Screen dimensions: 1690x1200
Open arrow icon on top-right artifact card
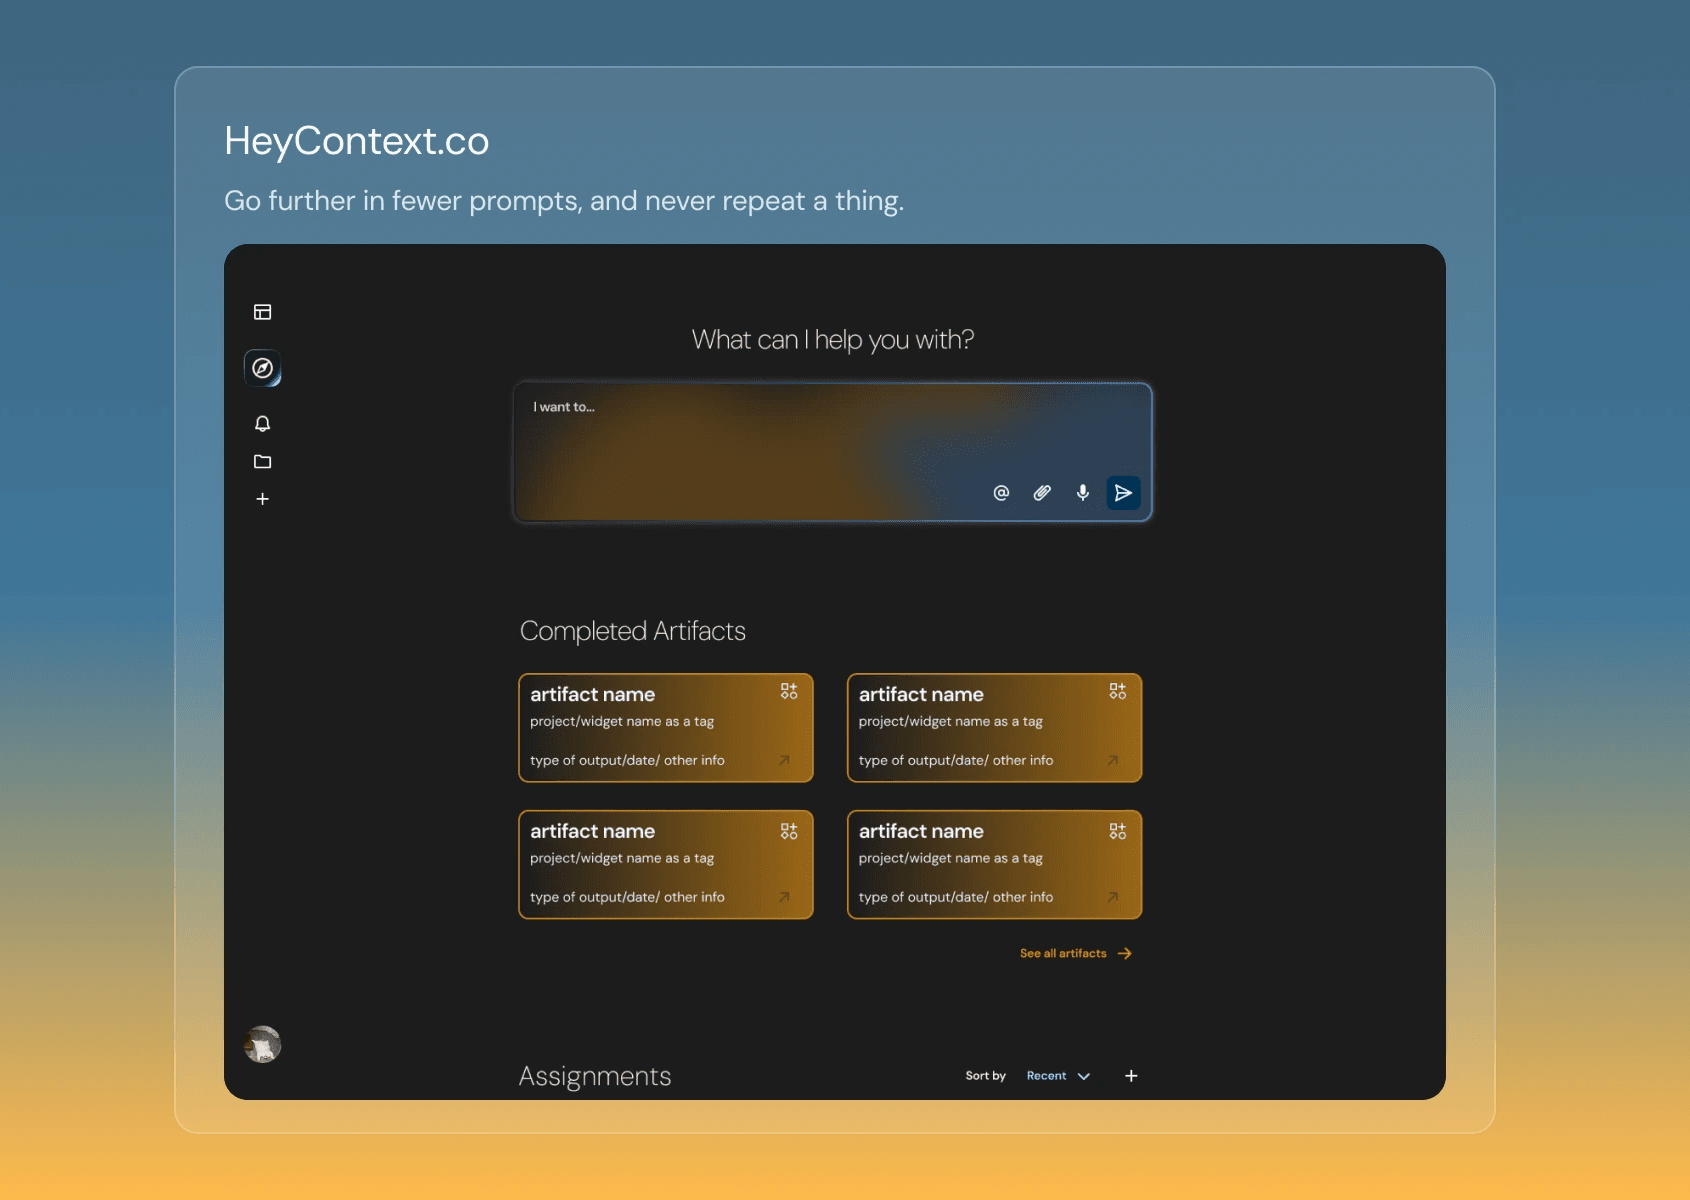pyautogui.click(x=1112, y=761)
